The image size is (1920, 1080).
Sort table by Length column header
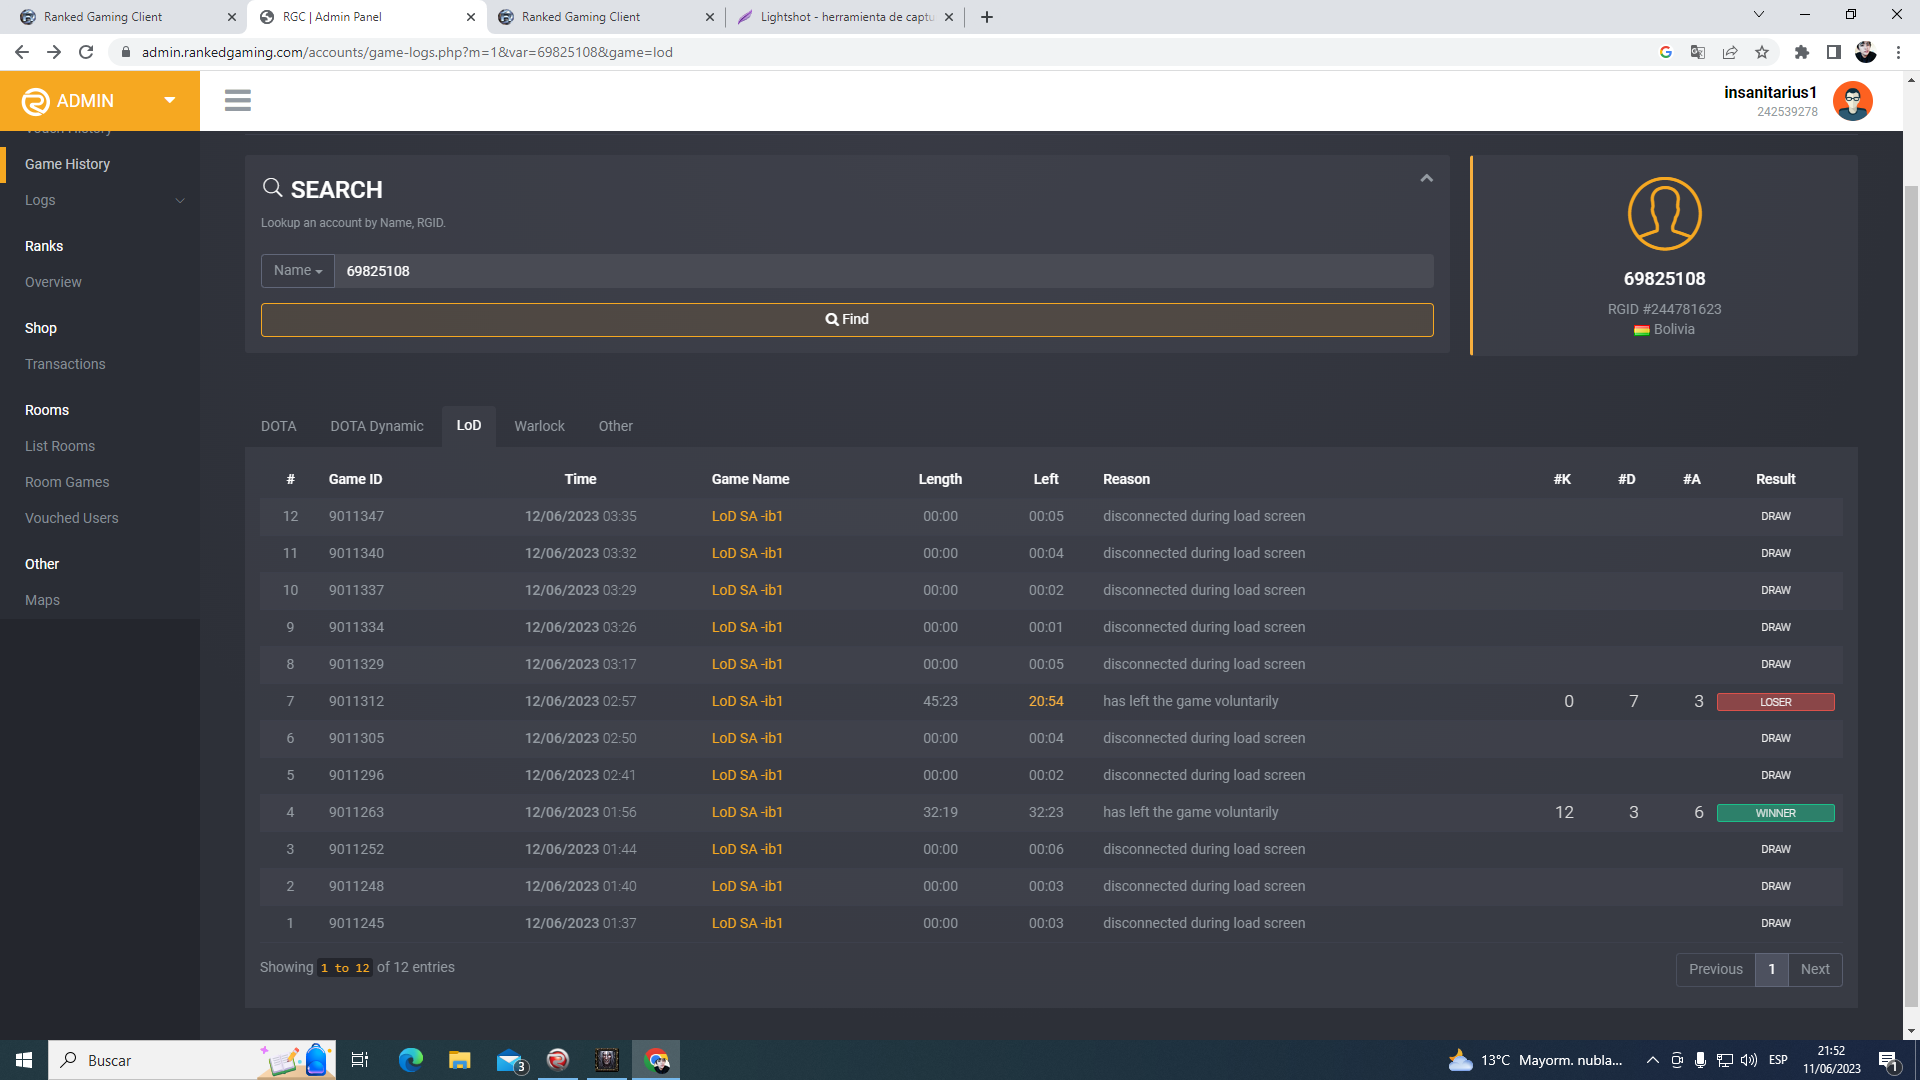940,480
